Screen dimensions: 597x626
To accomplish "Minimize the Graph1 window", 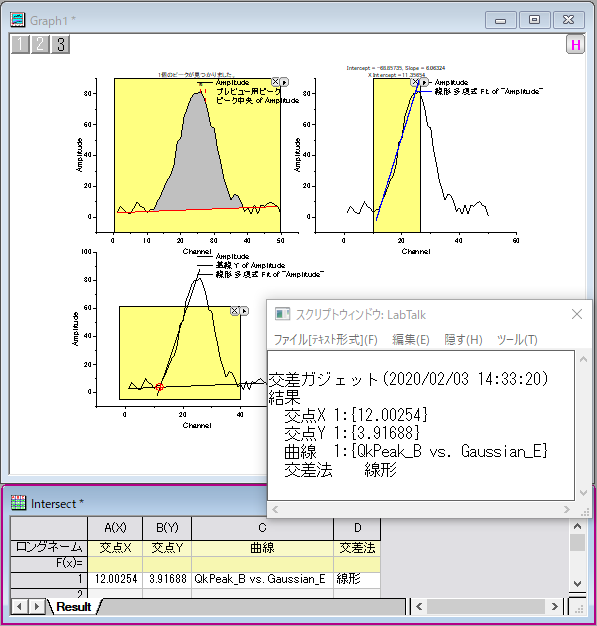I will click(500, 20).
